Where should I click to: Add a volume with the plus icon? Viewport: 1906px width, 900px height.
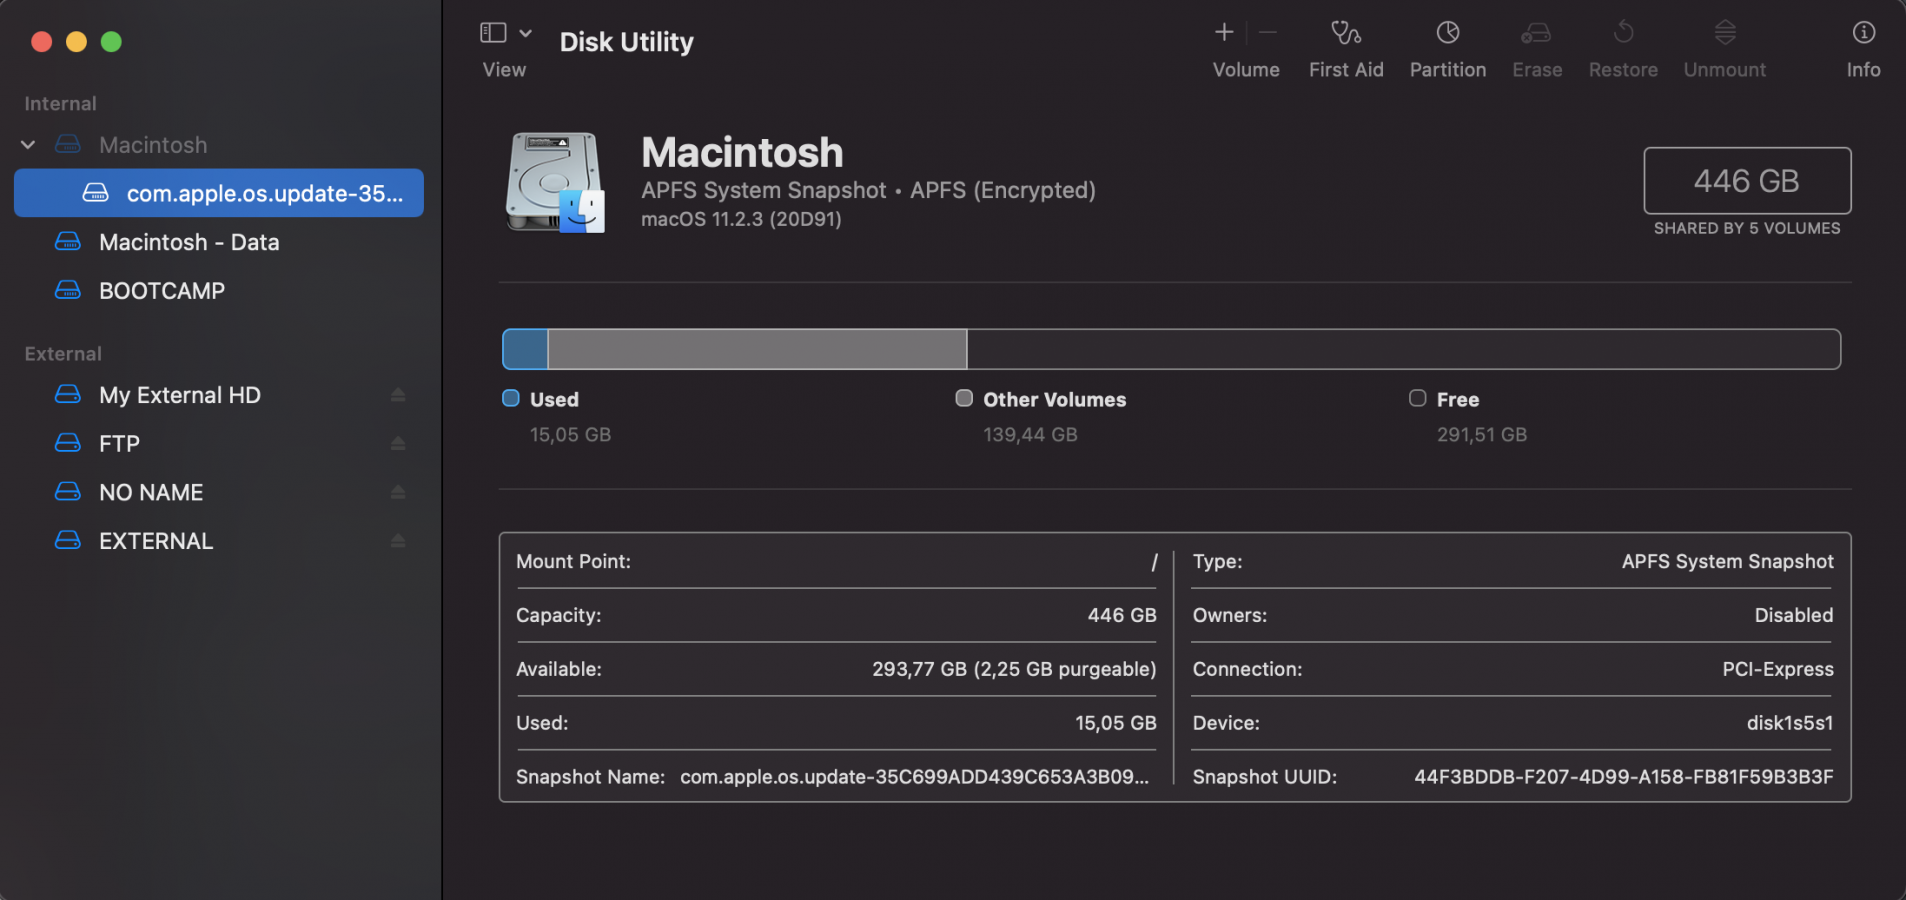click(1224, 33)
